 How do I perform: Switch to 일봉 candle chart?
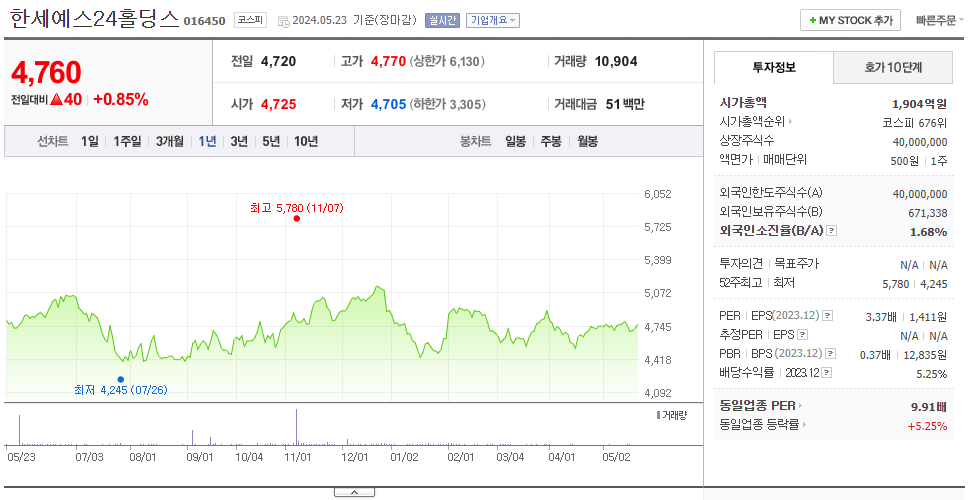click(x=515, y=141)
